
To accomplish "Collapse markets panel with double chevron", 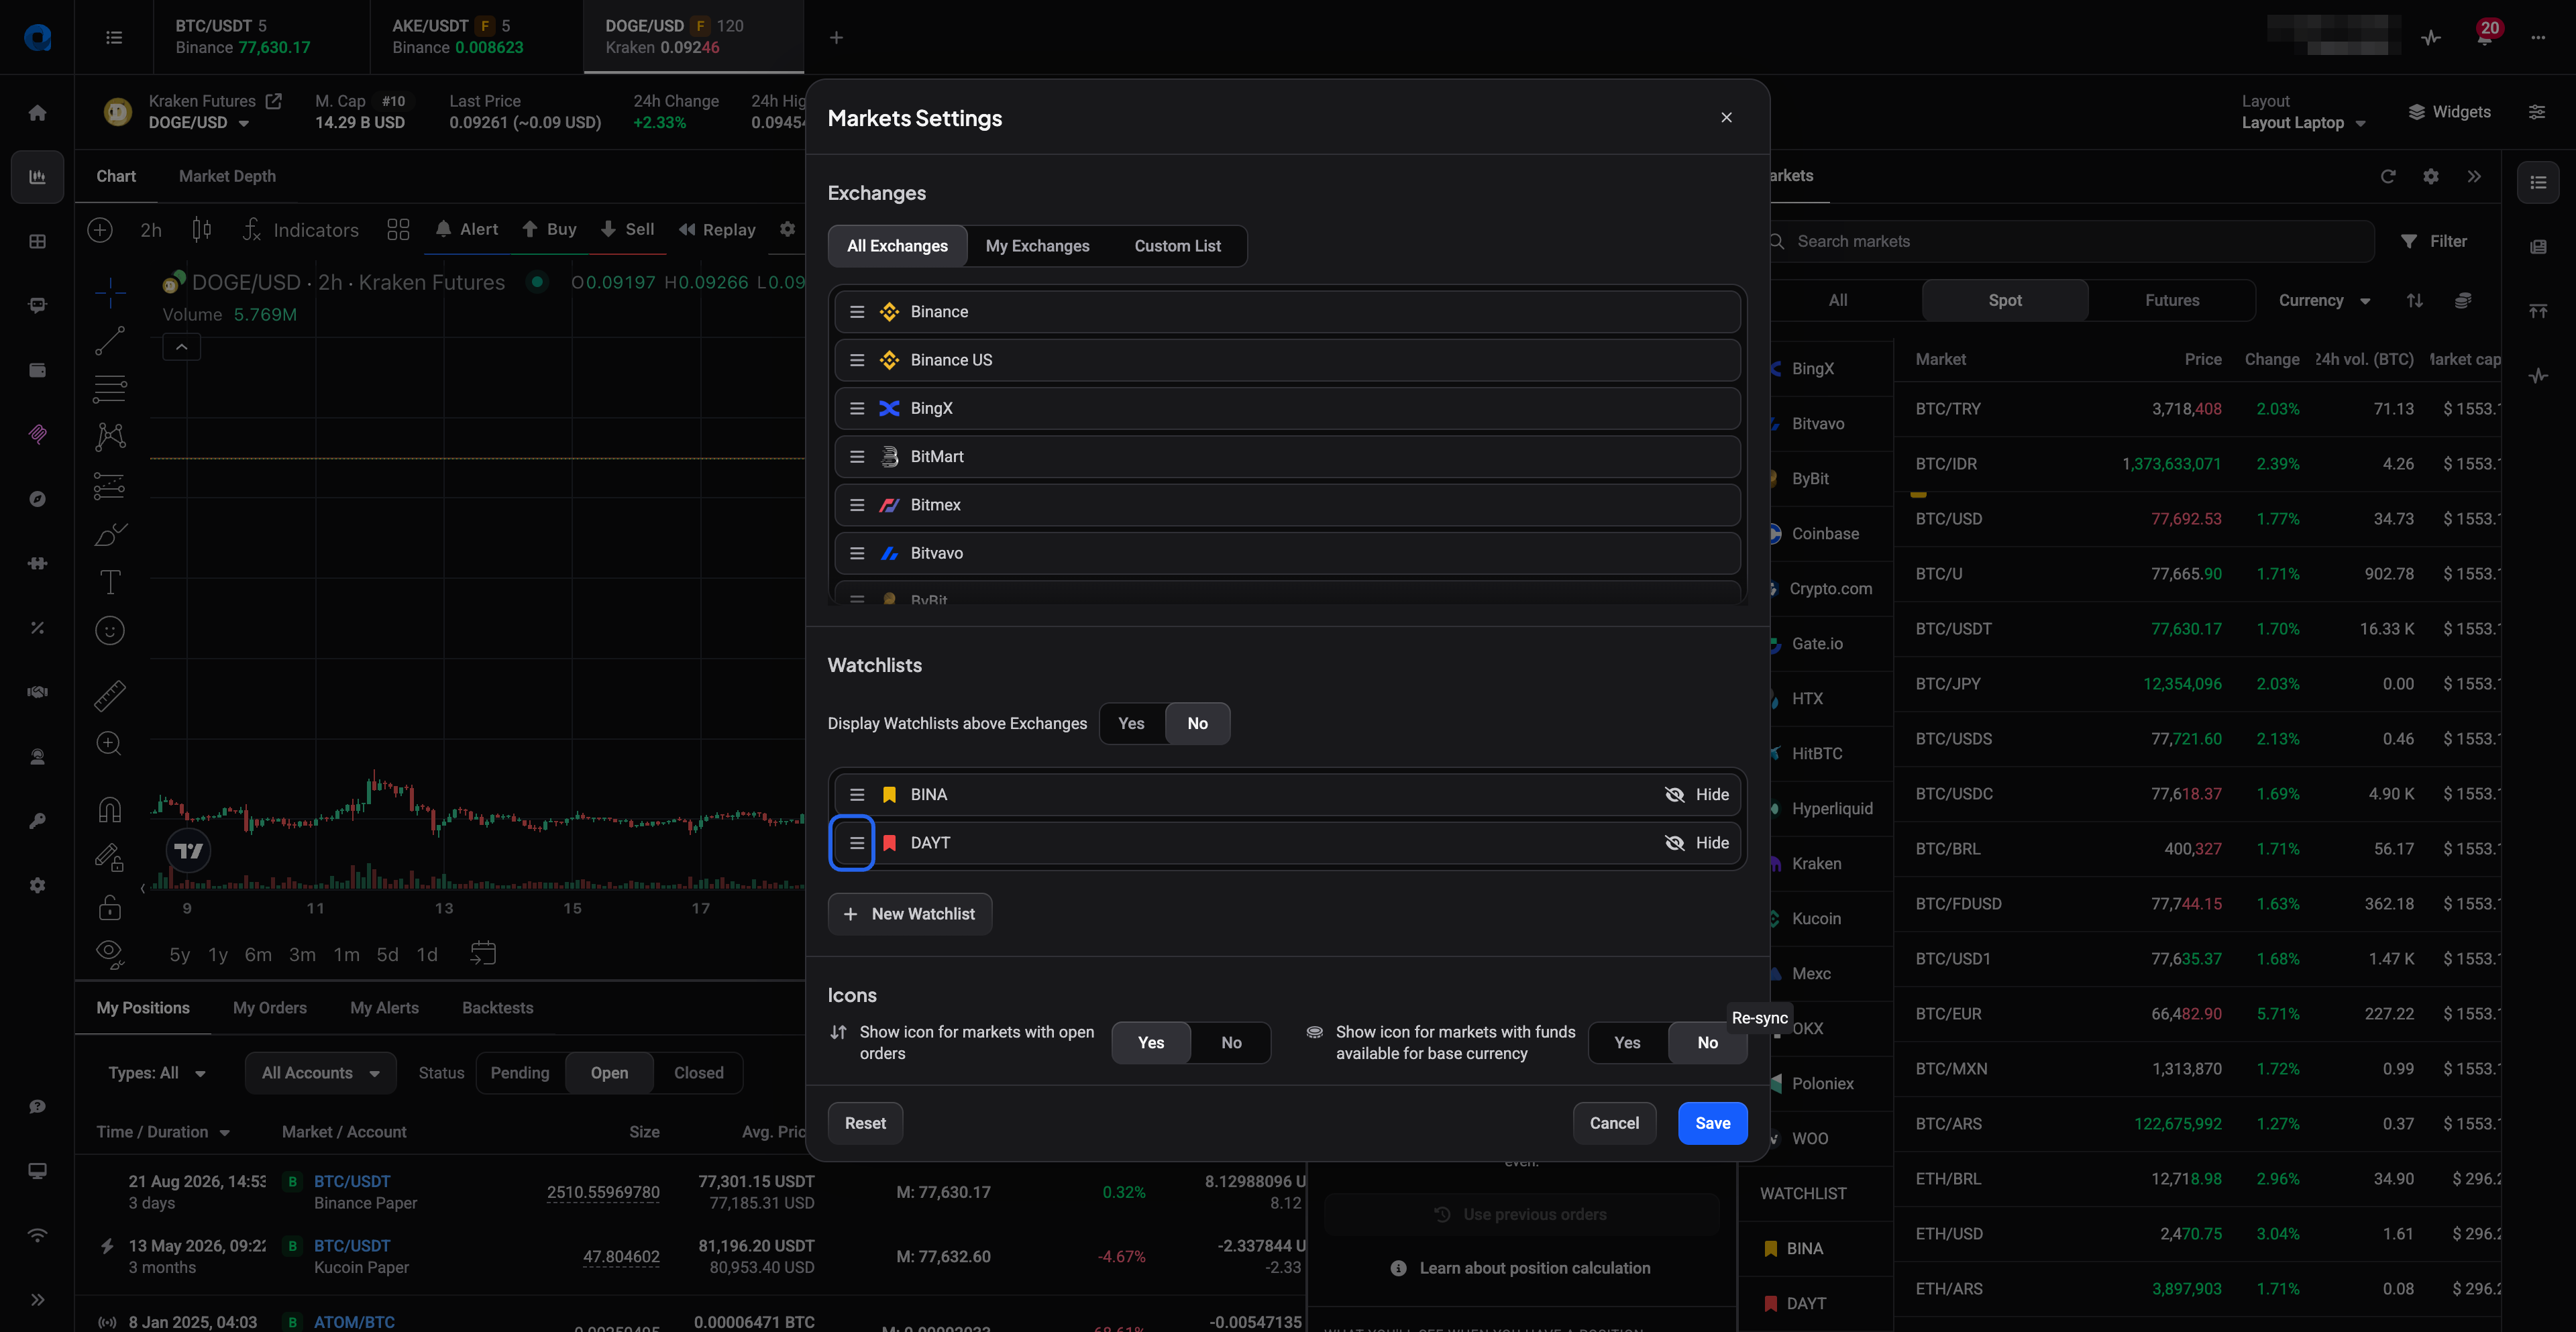I will click(2474, 176).
